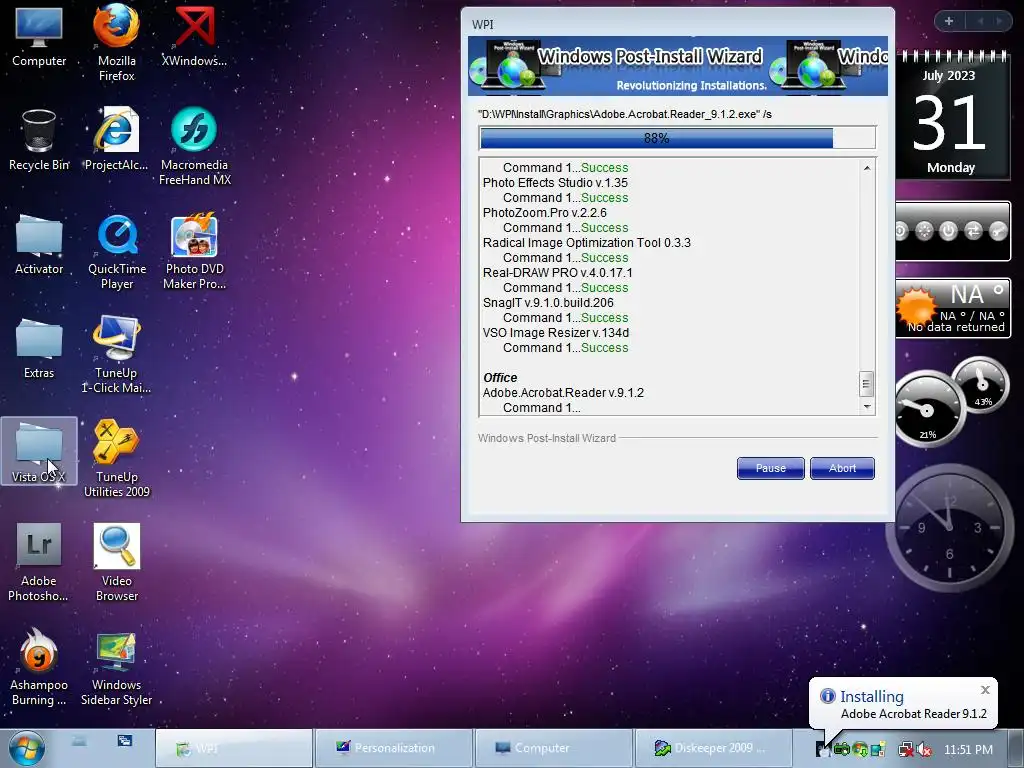Click the Windows Post-Install Wizard banner
Image resolution: width=1024 pixels, height=768 pixels.
[677, 66]
